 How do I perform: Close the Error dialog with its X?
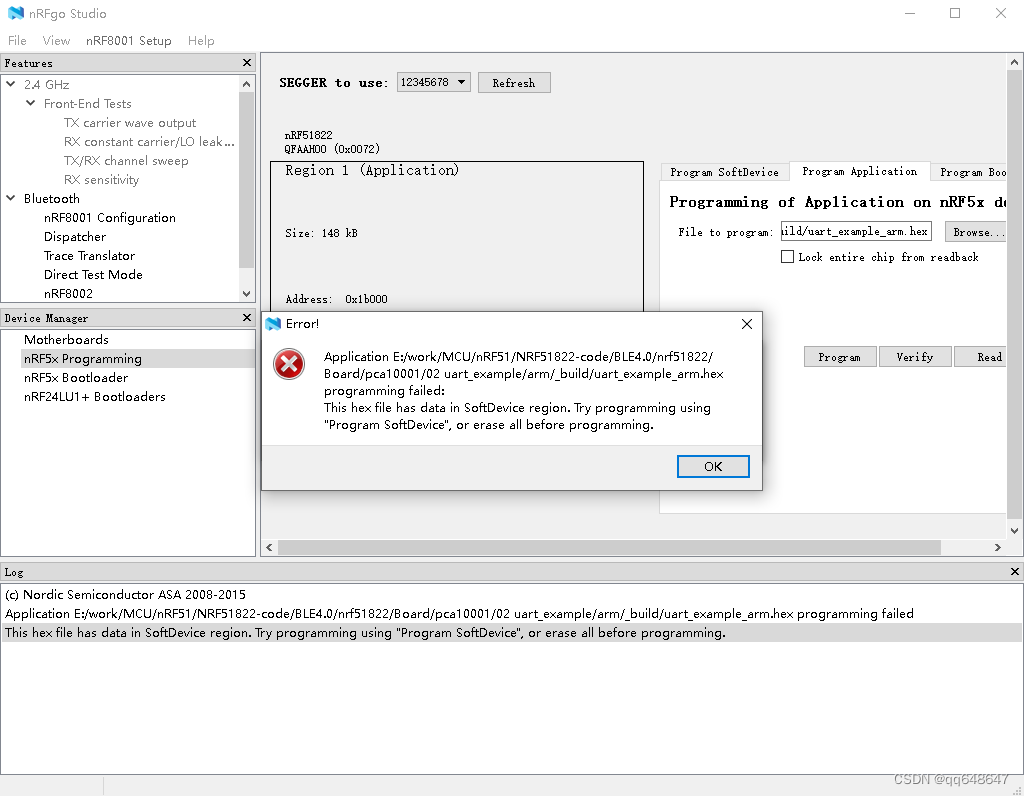747,324
